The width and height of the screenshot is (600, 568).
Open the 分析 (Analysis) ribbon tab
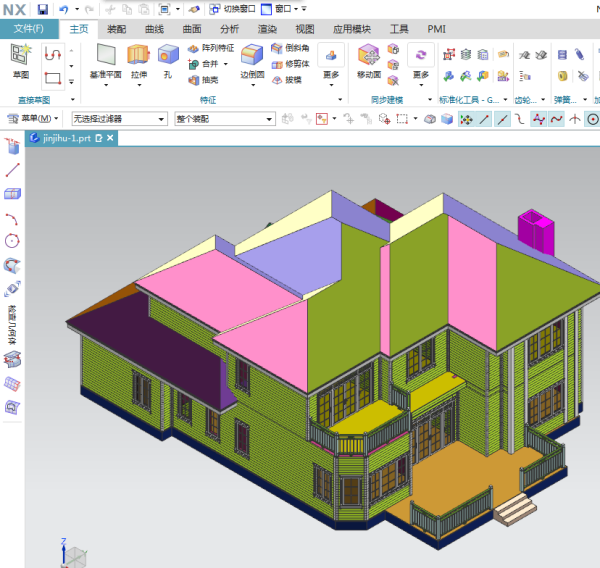click(x=229, y=29)
